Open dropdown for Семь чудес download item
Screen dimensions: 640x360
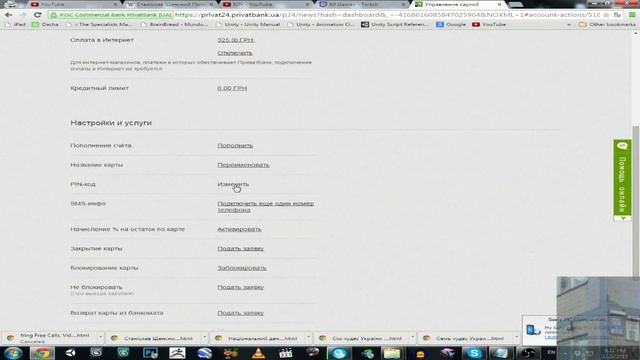coord(516,338)
